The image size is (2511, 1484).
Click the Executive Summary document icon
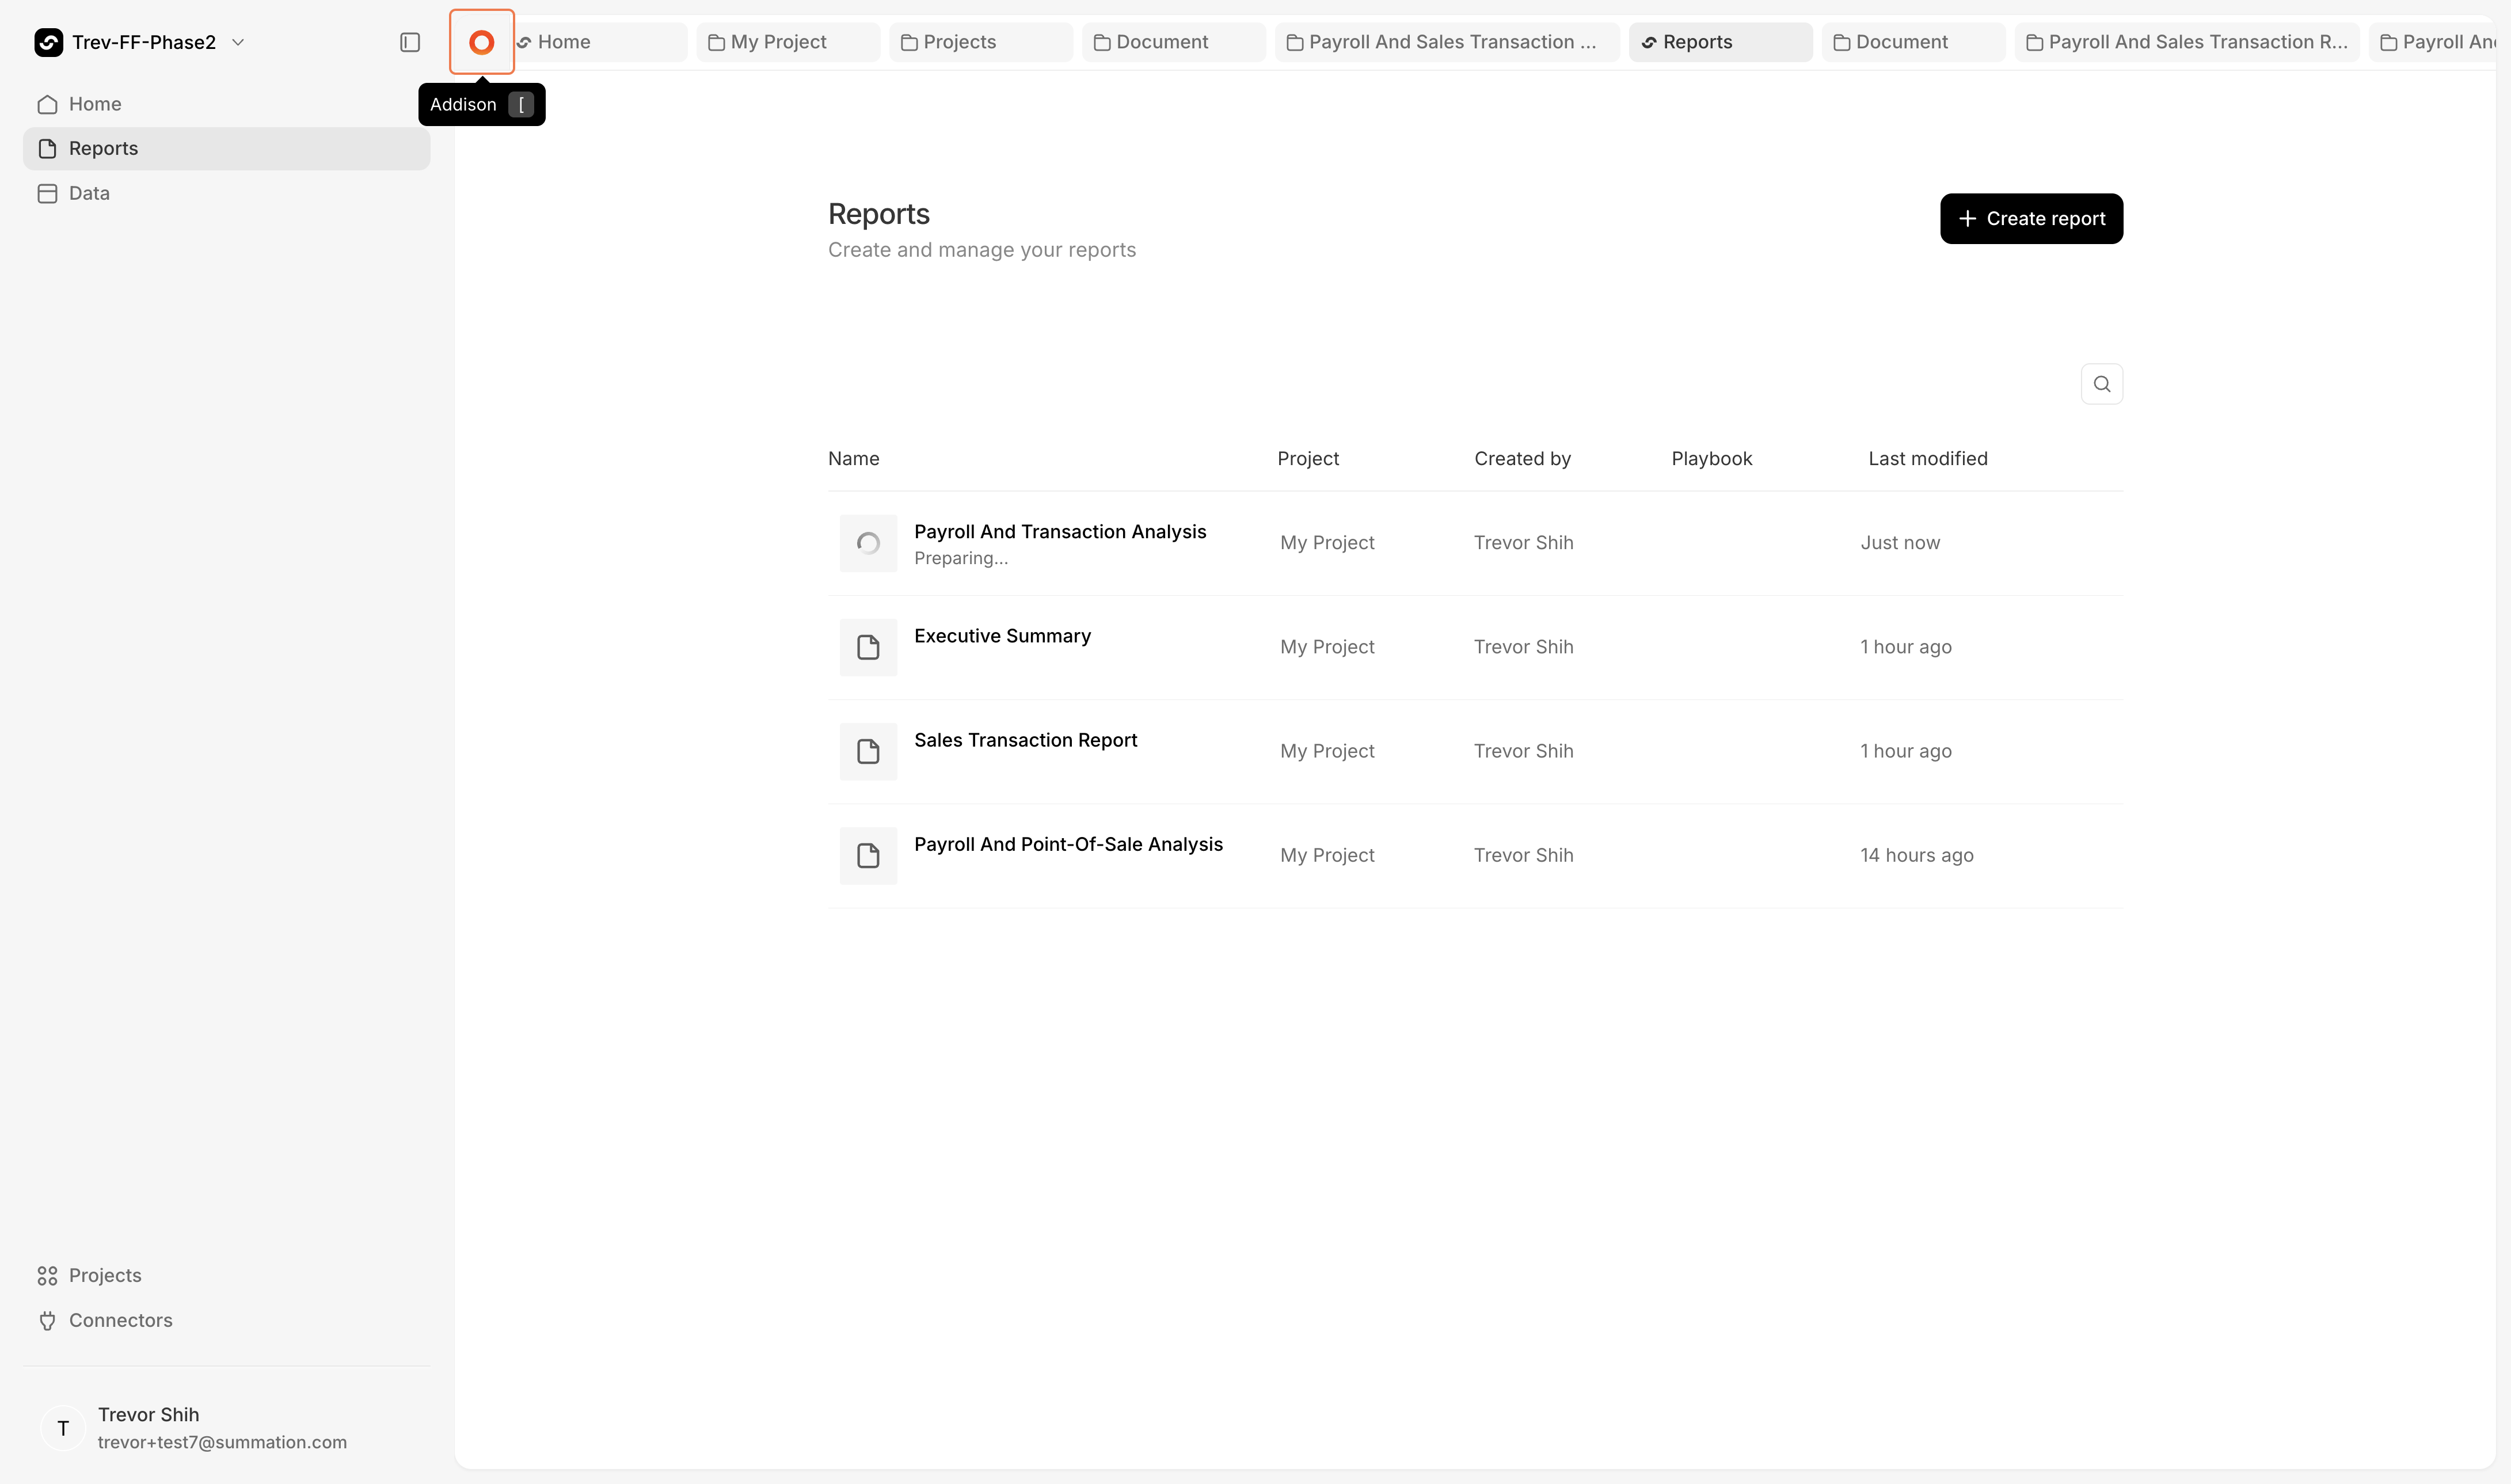click(x=868, y=647)
